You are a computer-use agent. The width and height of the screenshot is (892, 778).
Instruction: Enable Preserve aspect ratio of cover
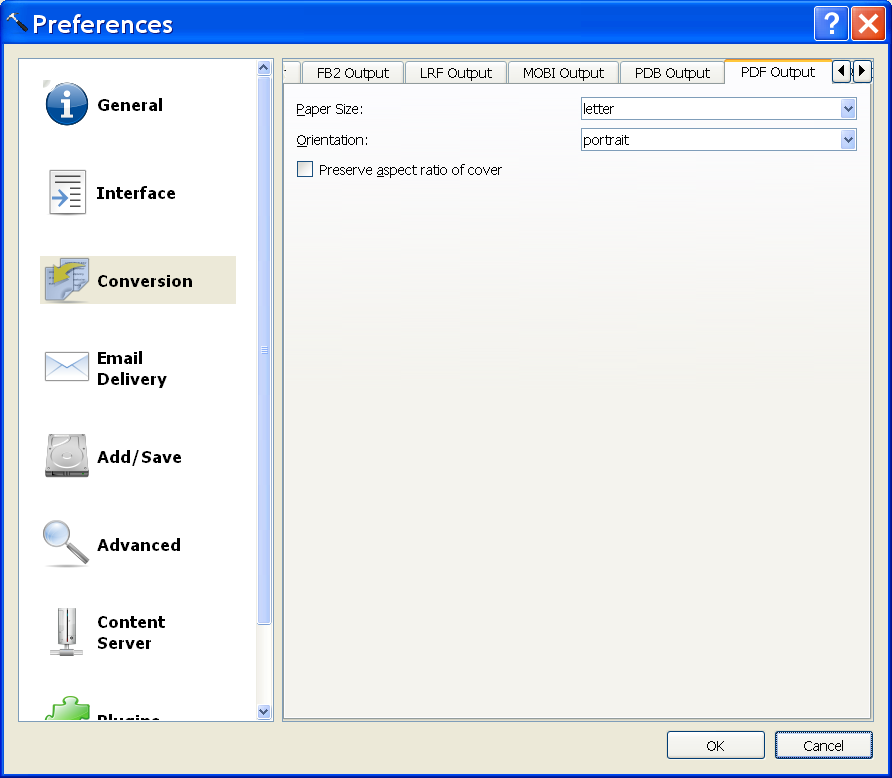pyautogui.click(x=305, y=169)
